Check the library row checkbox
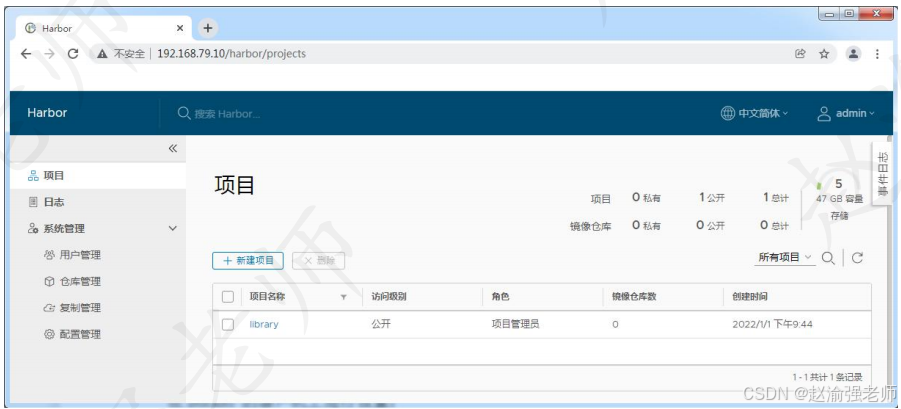 pyautogui.click(x=228, y=325)
